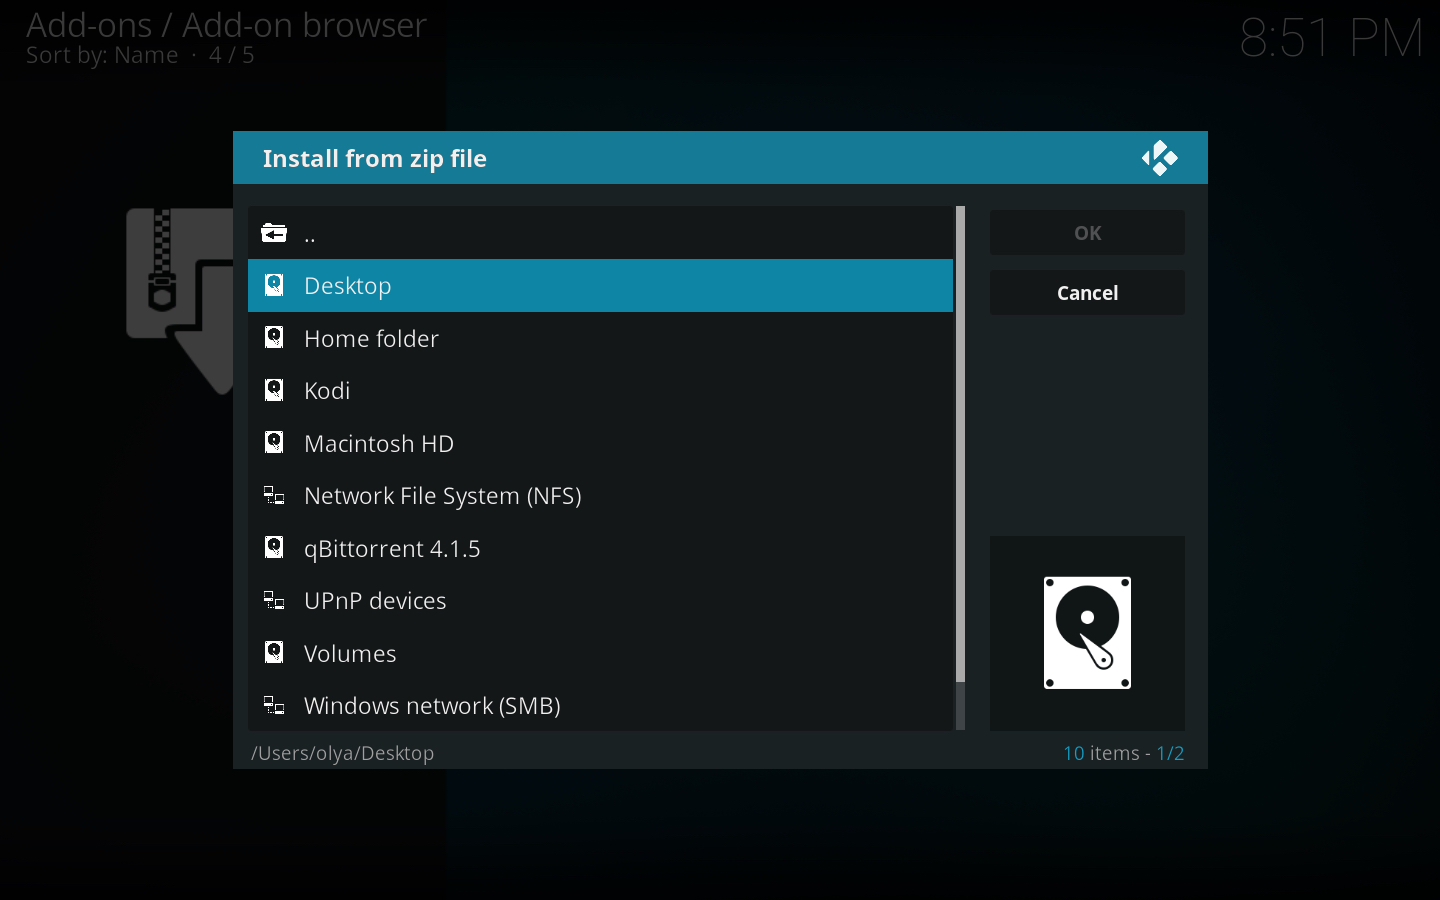Click the Network File System network icon
Viewport: 1440px width, 900px height.
[x=274, y=496]
